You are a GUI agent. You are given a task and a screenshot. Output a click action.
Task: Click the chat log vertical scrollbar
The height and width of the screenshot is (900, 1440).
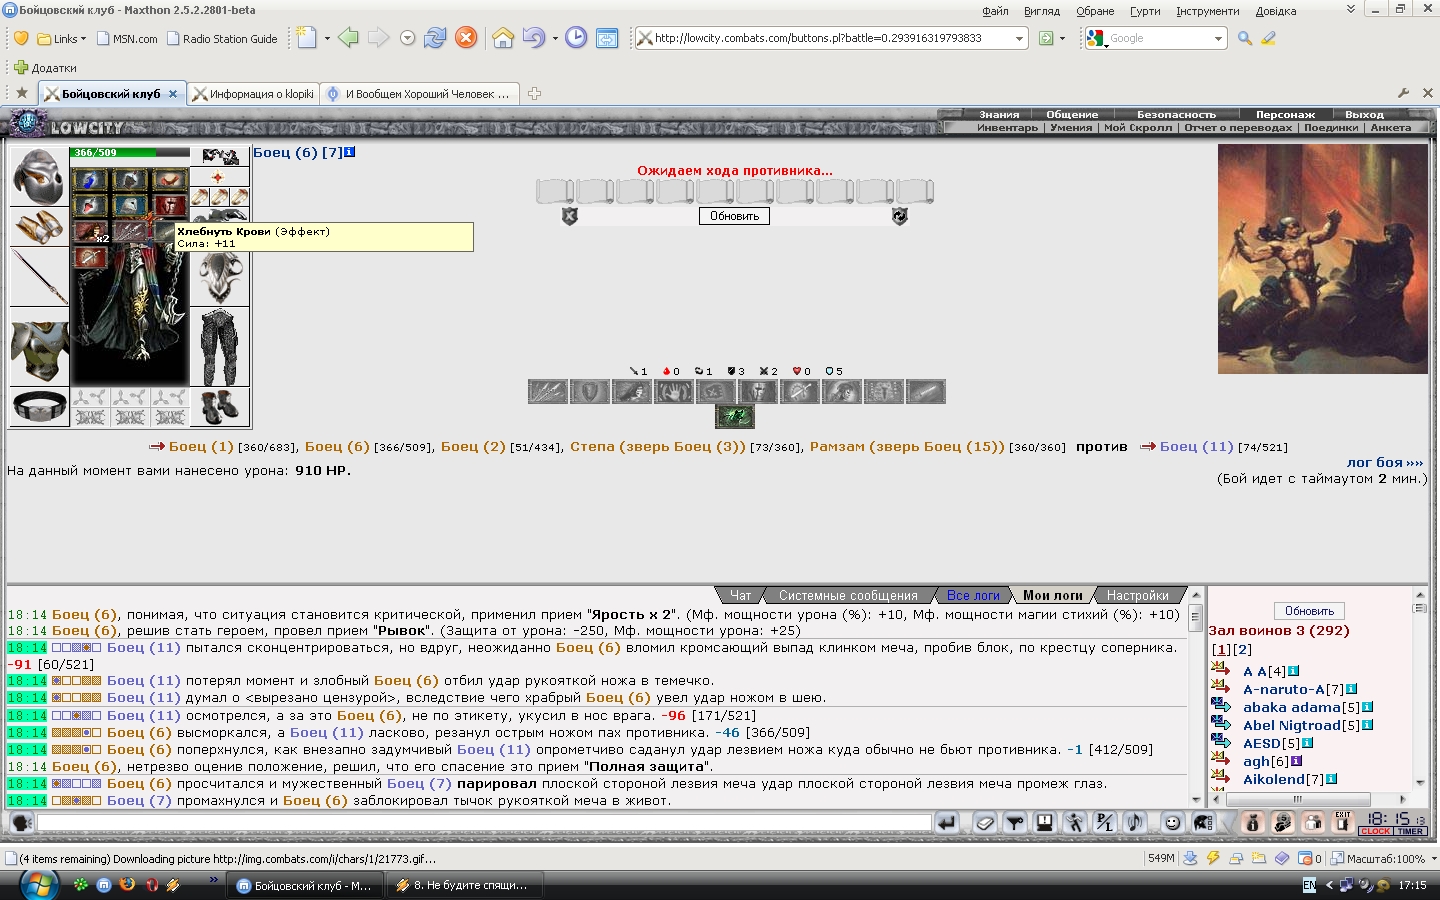[x=1195, y=697]
